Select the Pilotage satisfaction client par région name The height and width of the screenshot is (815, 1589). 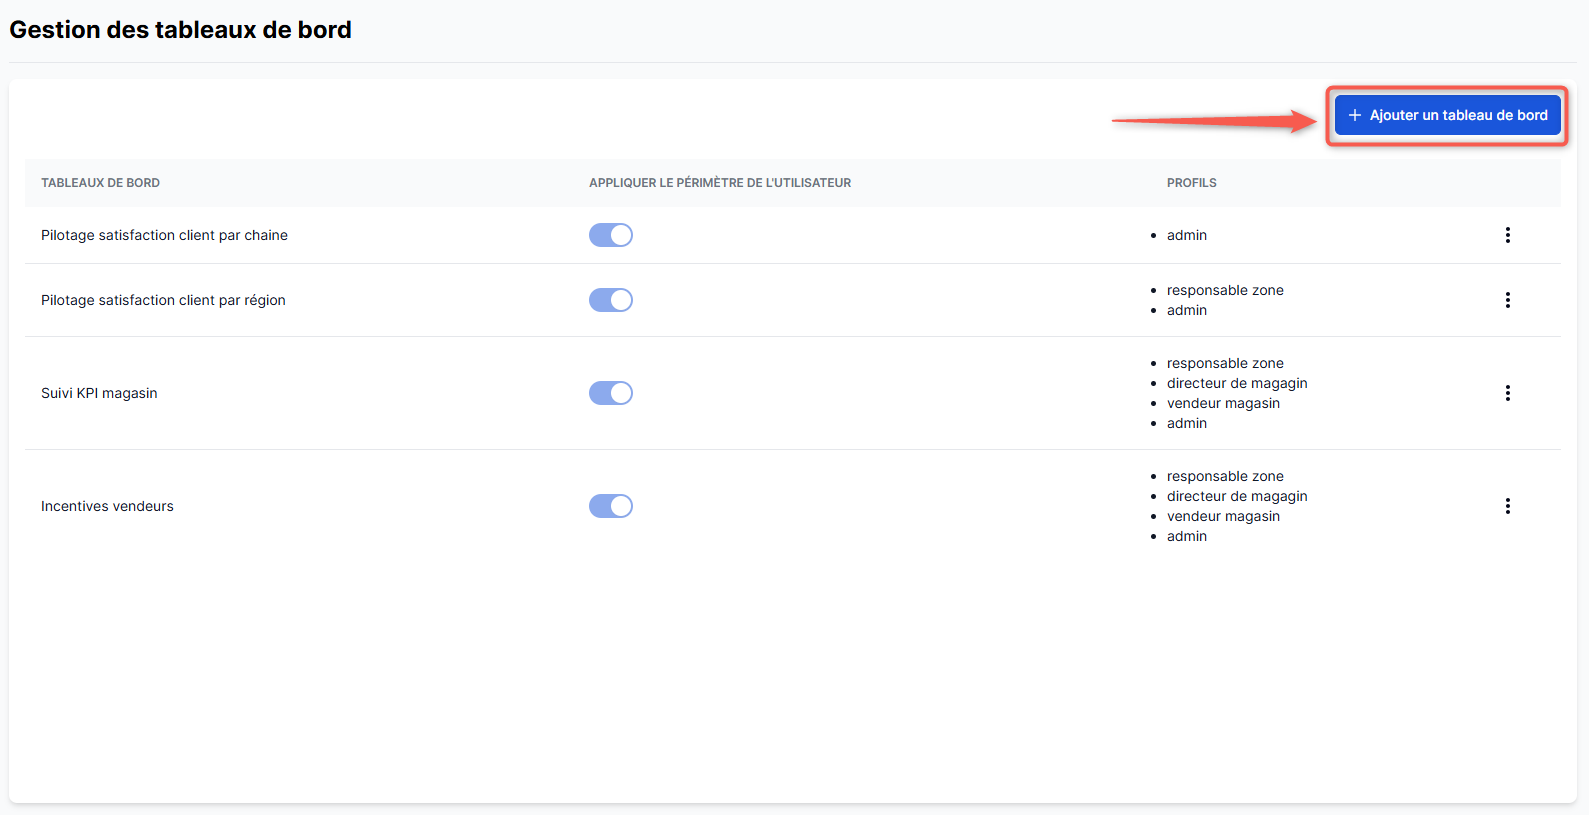click(163, 300)
